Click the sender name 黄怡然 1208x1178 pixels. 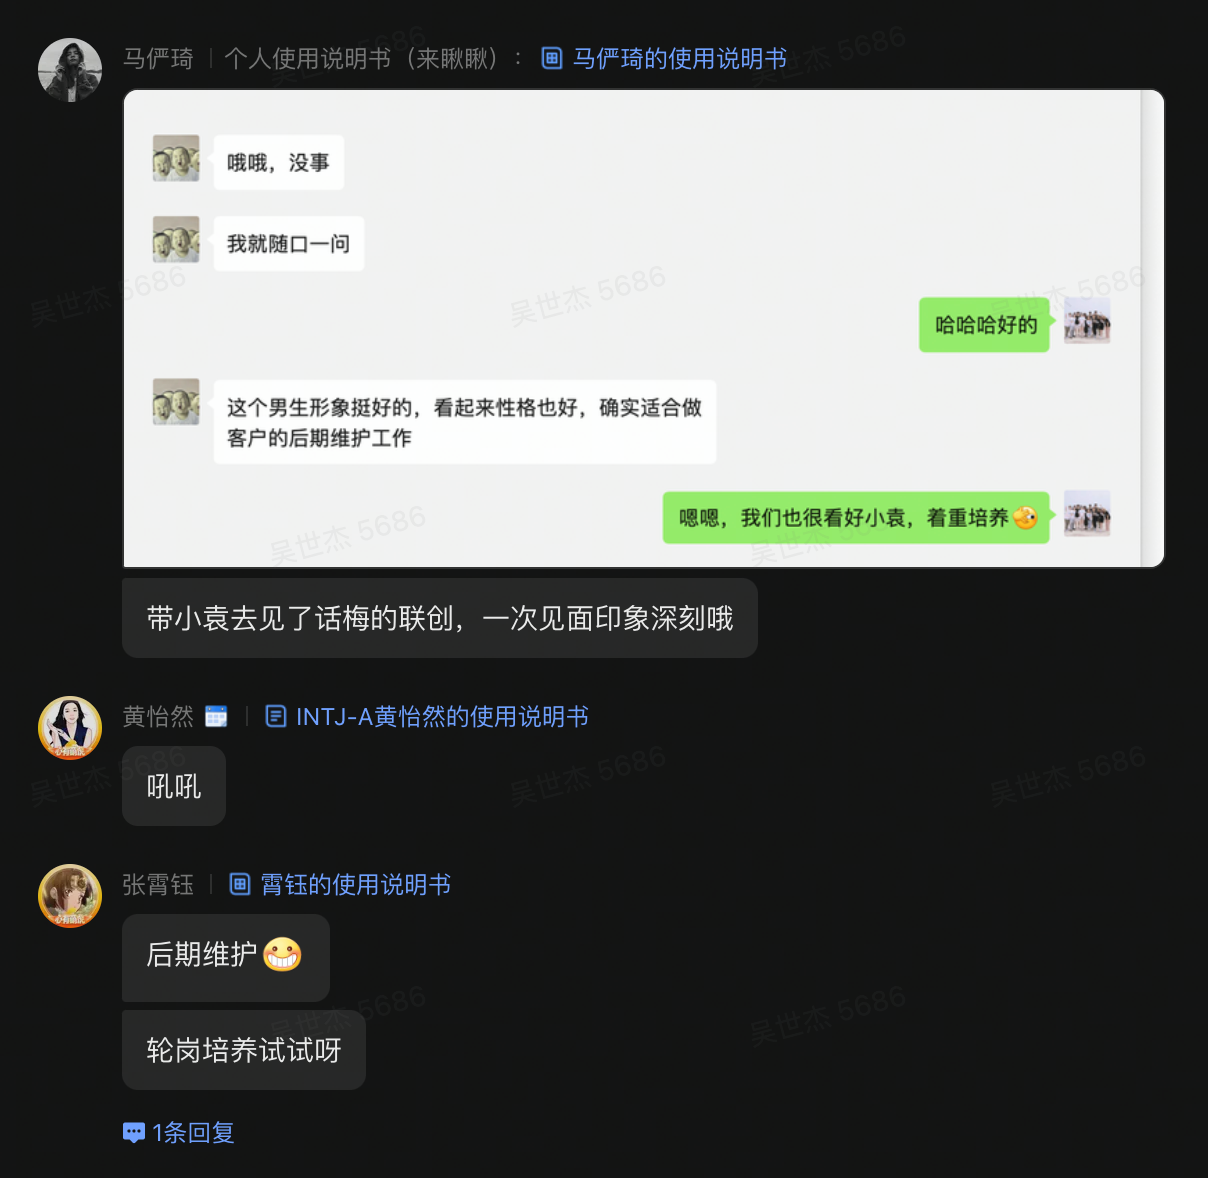point(158,716)
